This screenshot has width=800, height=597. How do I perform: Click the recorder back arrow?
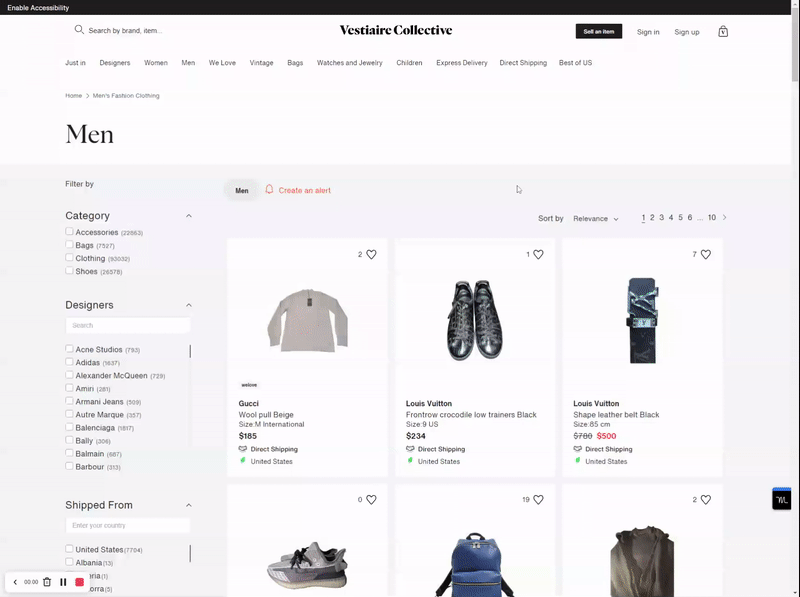[x=15, y=582]
